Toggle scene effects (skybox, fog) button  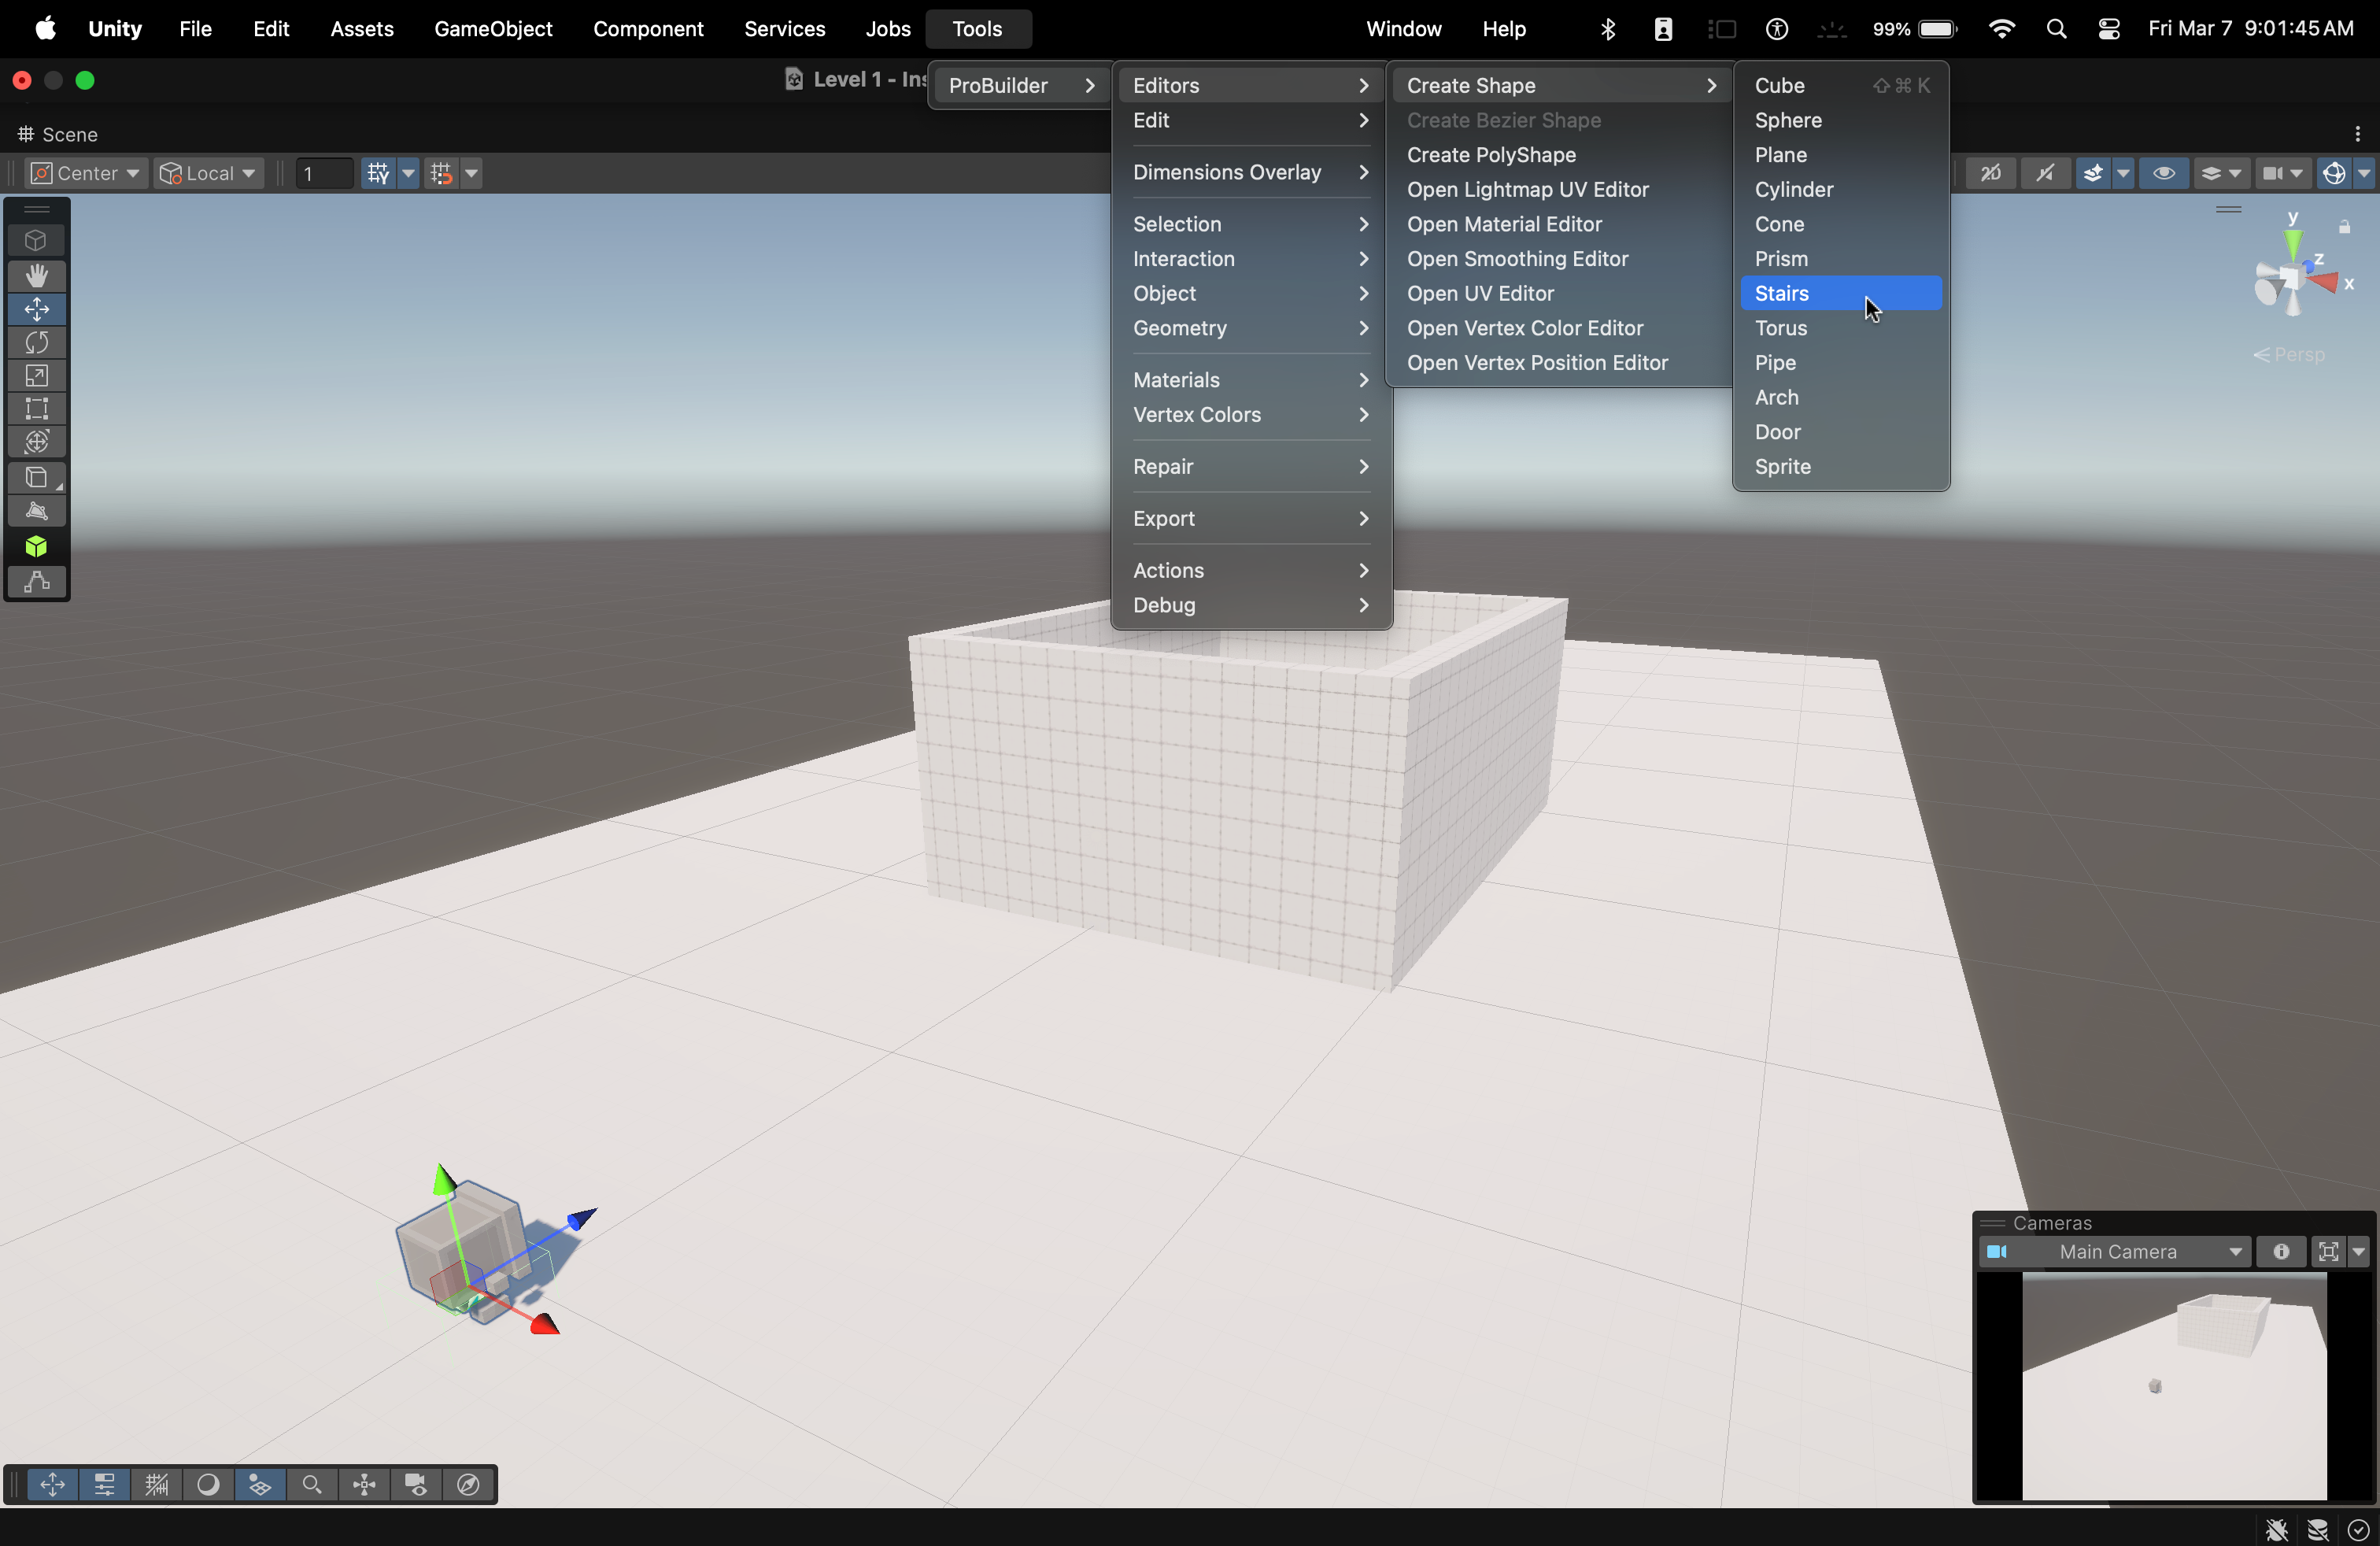point(2093,173)
